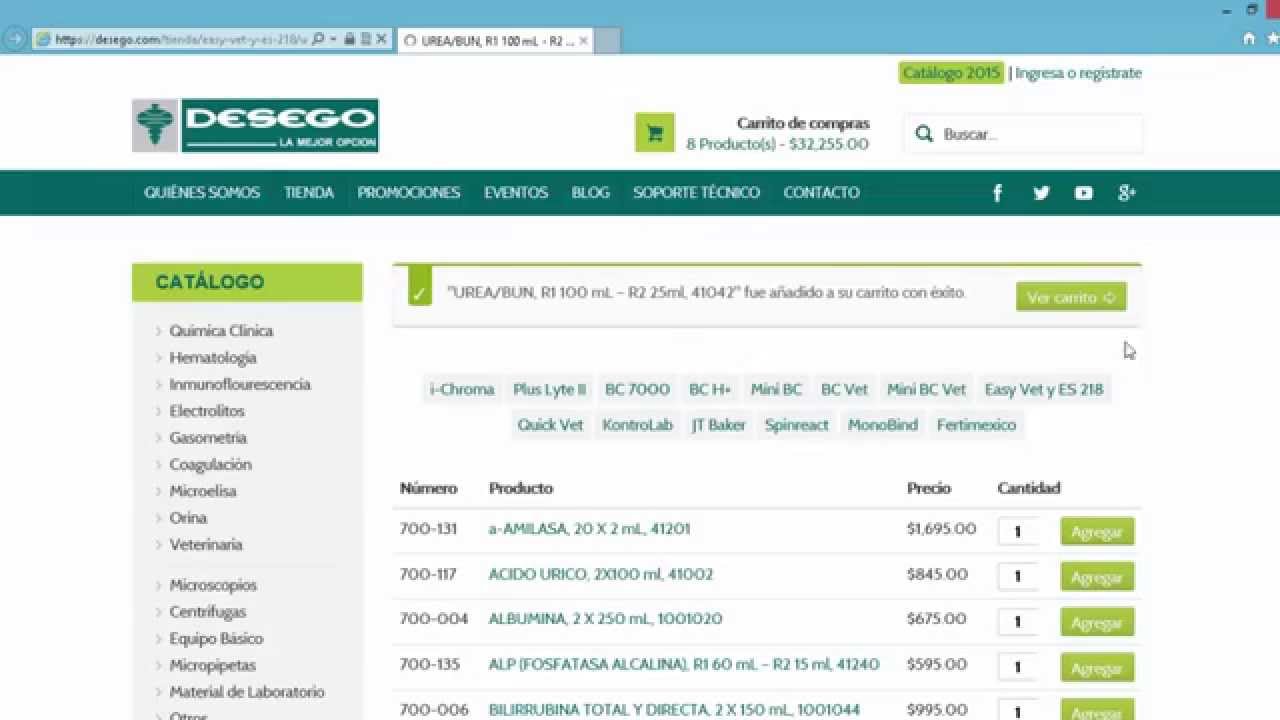Close the UREA/BUN browser tab

click(x=584, y=41)
